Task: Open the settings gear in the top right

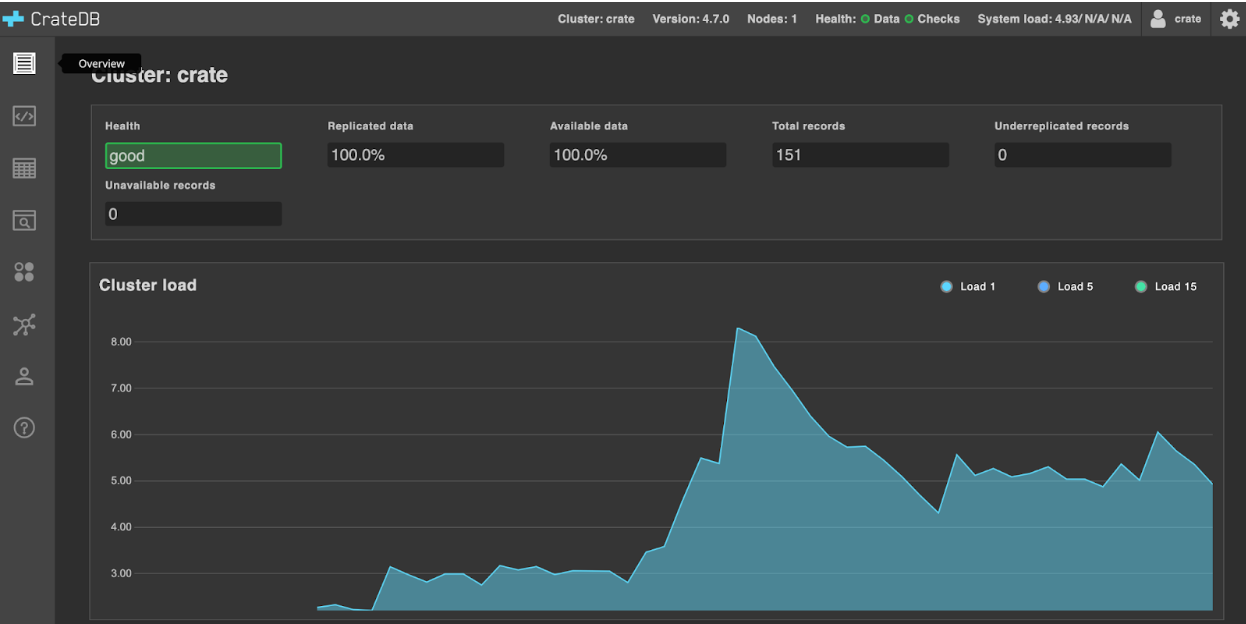Action: pos(1229,18)
